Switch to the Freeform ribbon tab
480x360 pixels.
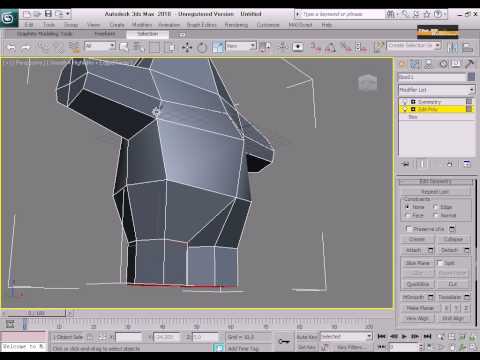pos(105,34)
